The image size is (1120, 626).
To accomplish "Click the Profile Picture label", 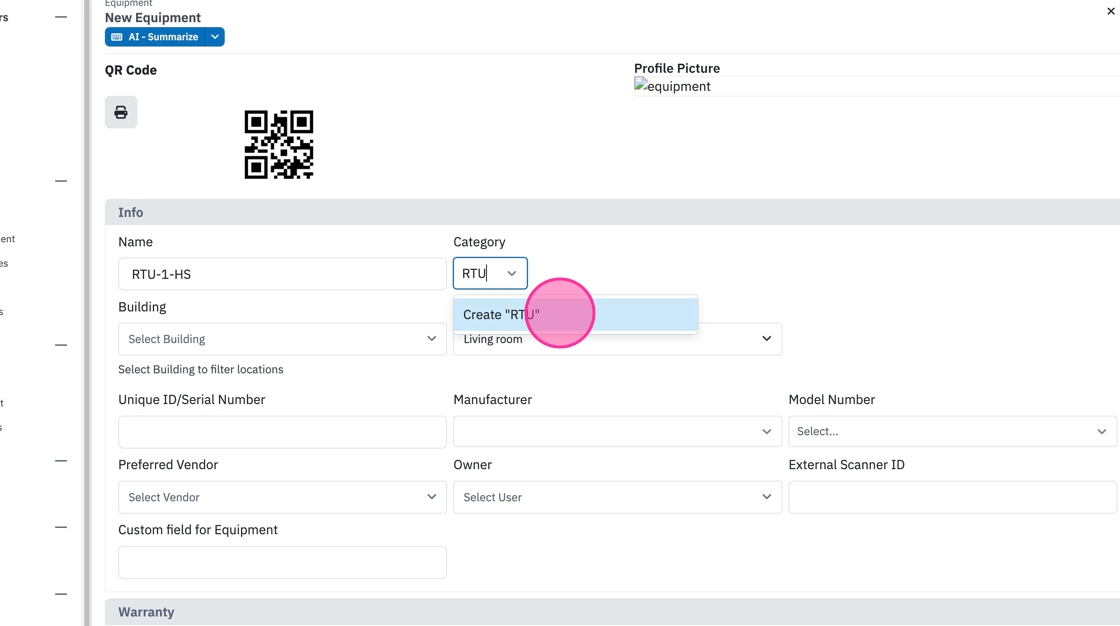I will click(x=677, y=69).
